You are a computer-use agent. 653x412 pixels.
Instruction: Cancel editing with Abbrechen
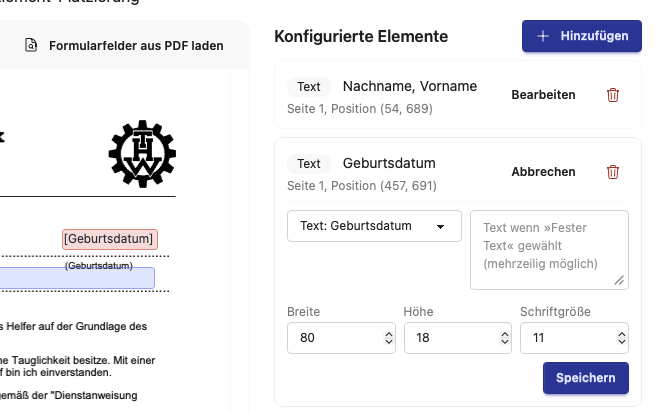[543, 172]
